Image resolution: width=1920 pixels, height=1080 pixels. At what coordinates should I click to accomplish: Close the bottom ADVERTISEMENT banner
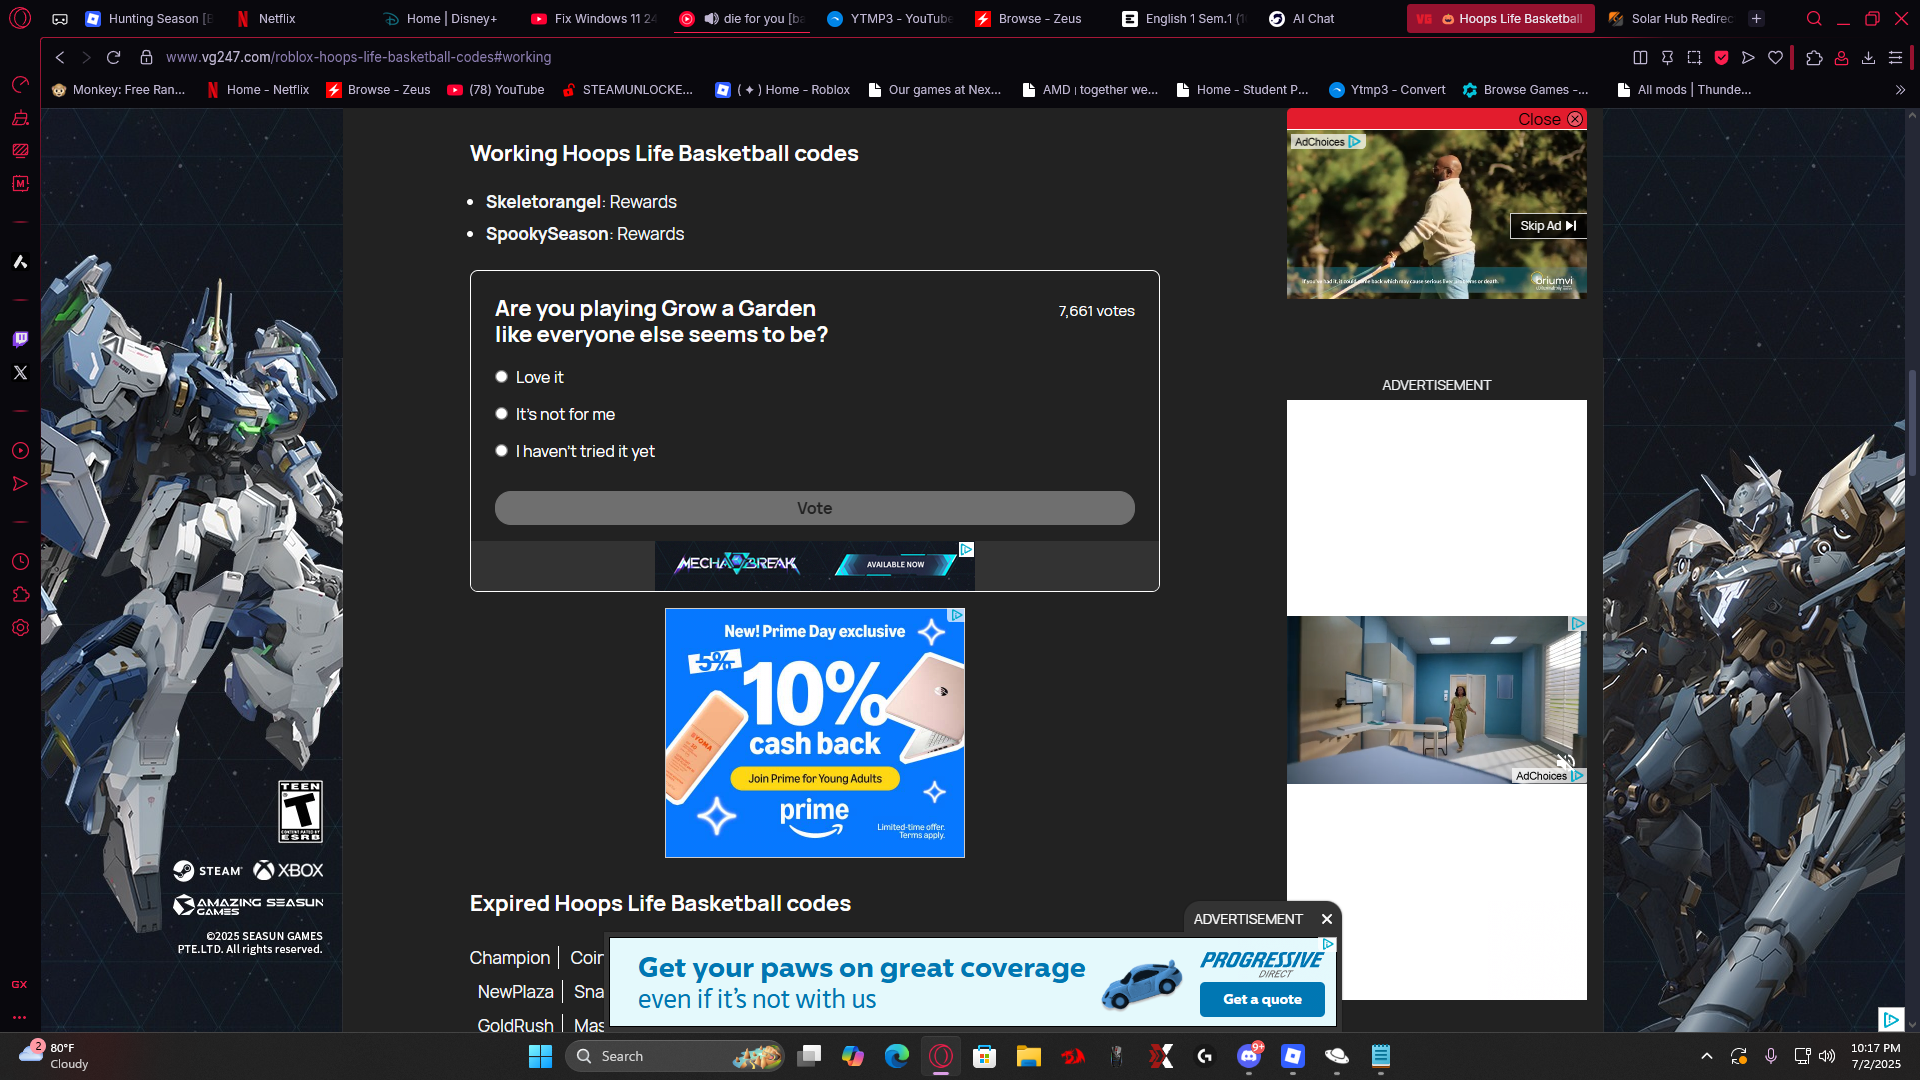[1327, 919]
